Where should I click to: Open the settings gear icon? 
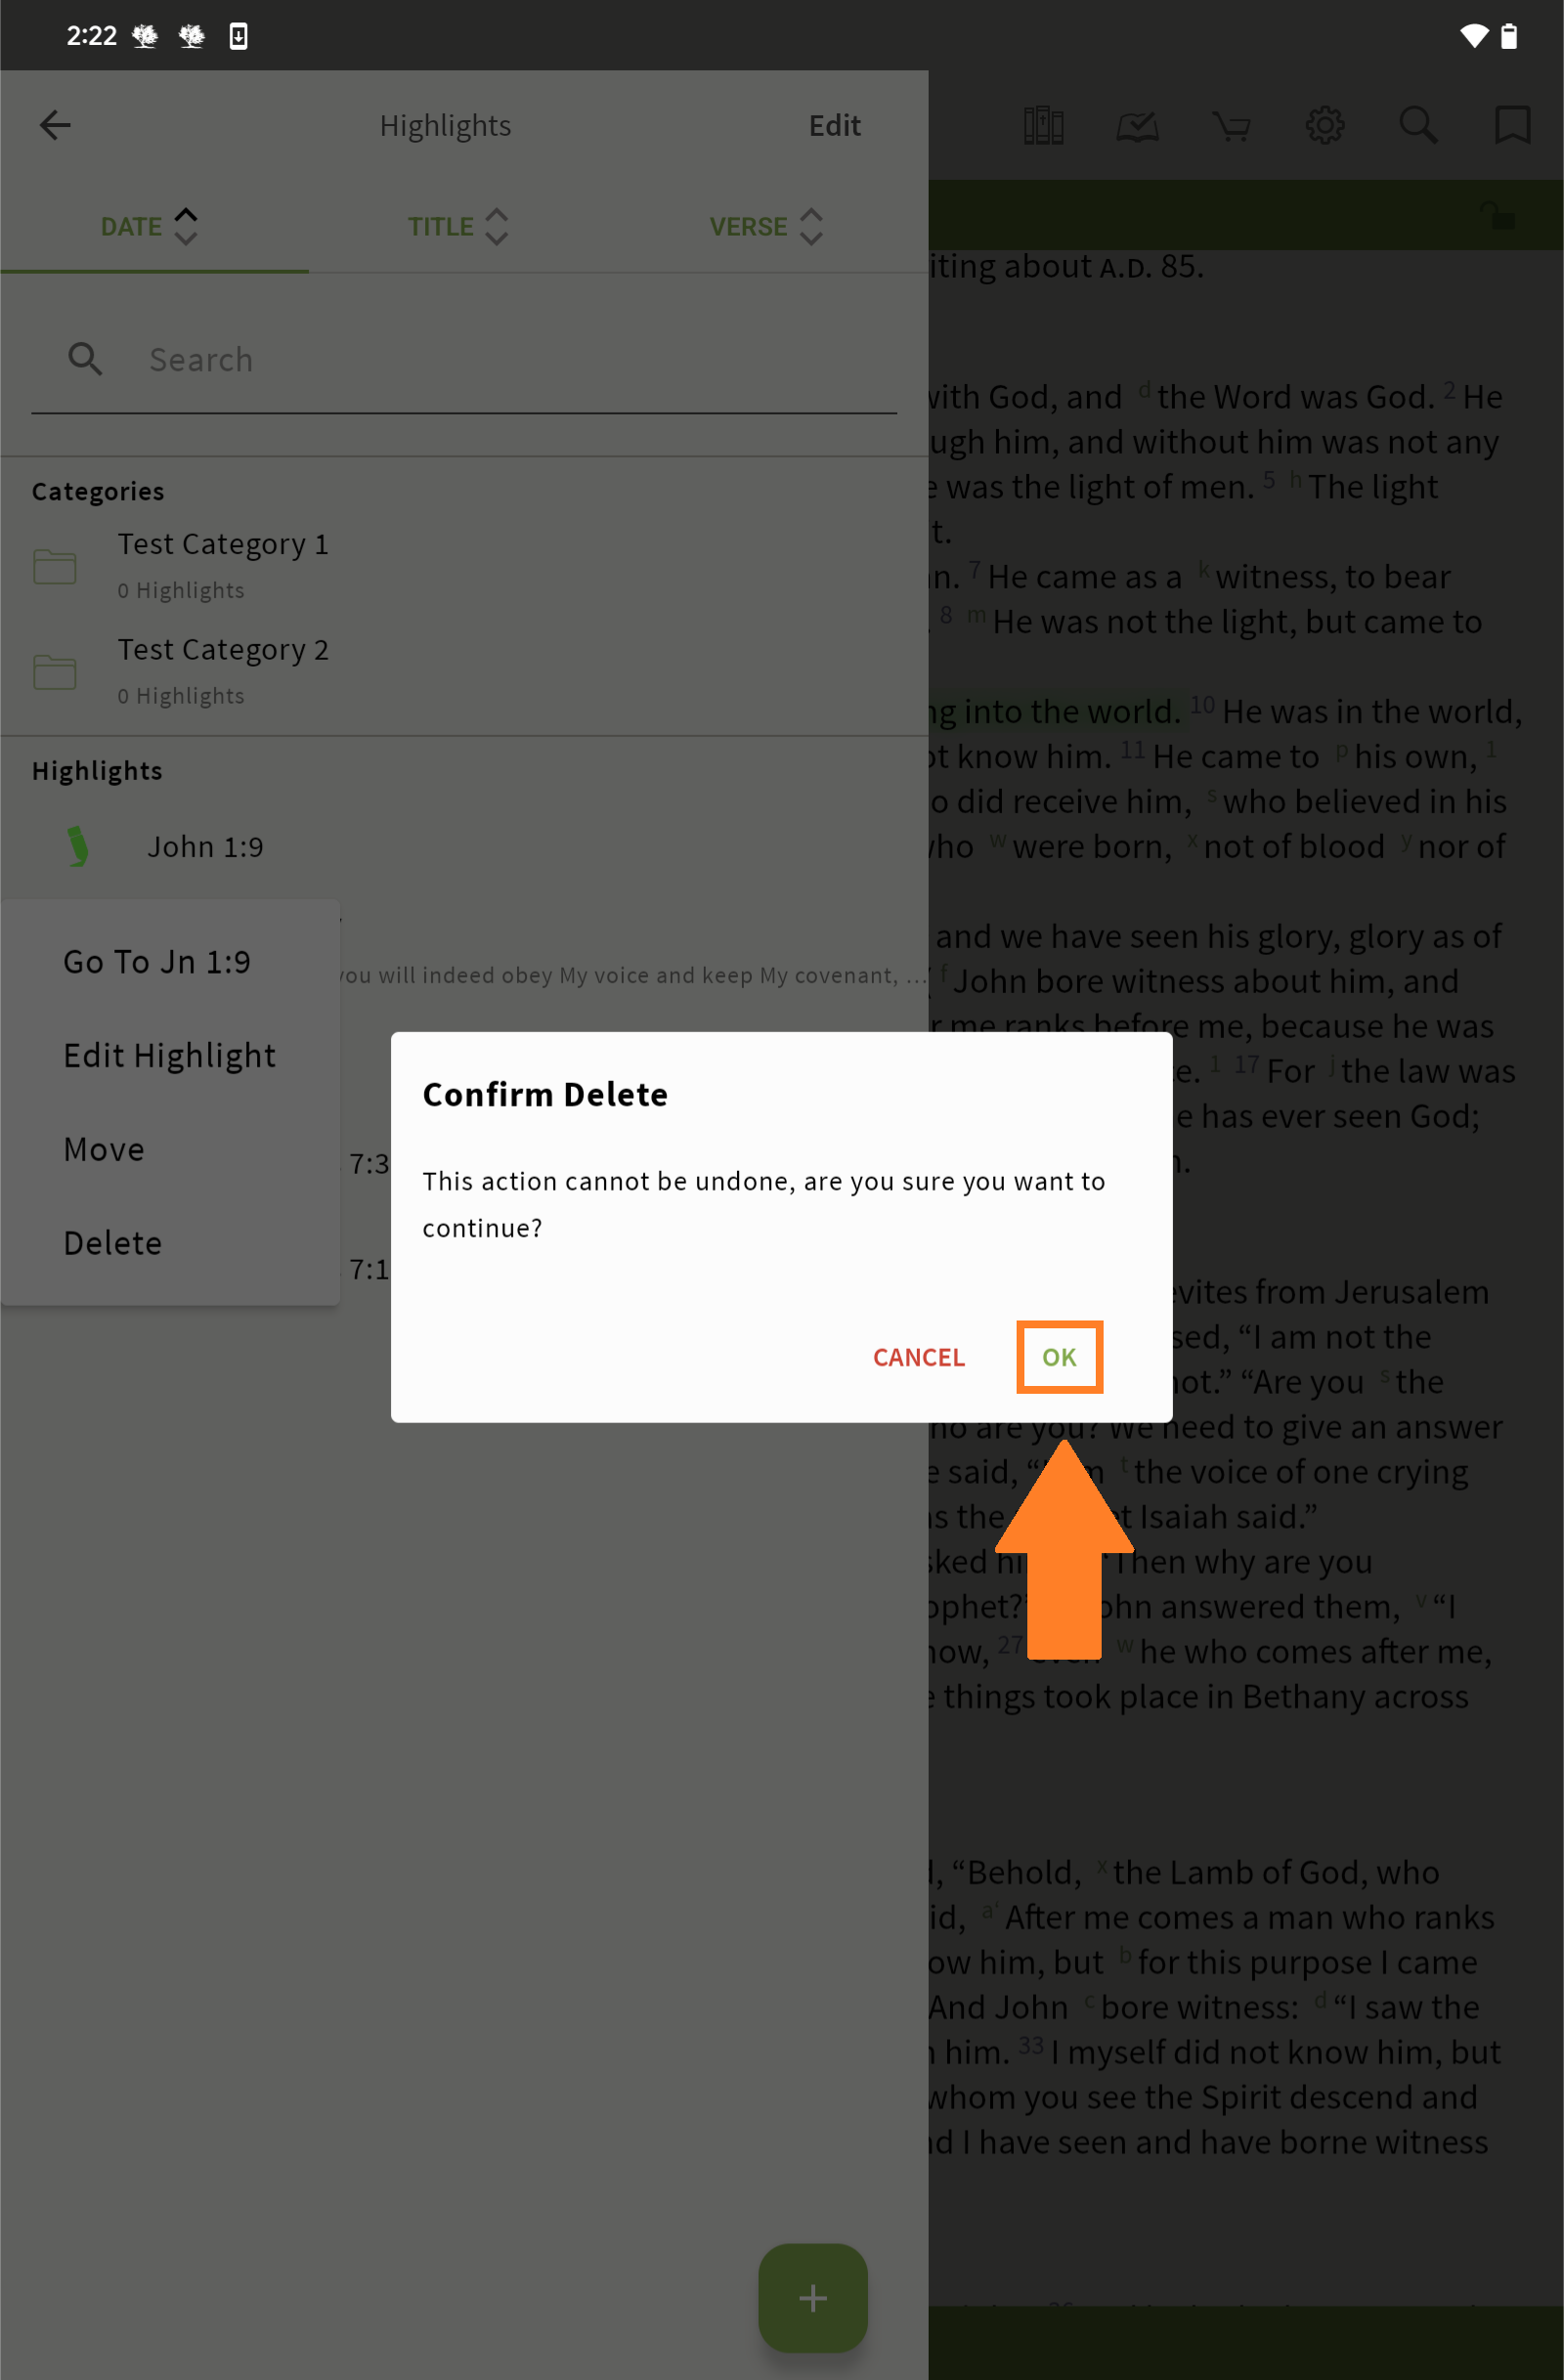pyautogui.click(x=1325, y=126)
